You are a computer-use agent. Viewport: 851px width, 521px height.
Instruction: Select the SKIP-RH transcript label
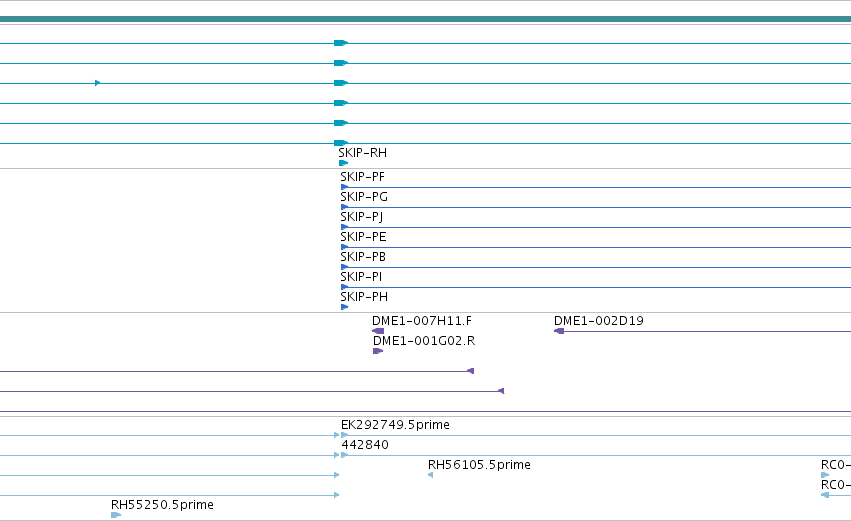tap(363, 153)
